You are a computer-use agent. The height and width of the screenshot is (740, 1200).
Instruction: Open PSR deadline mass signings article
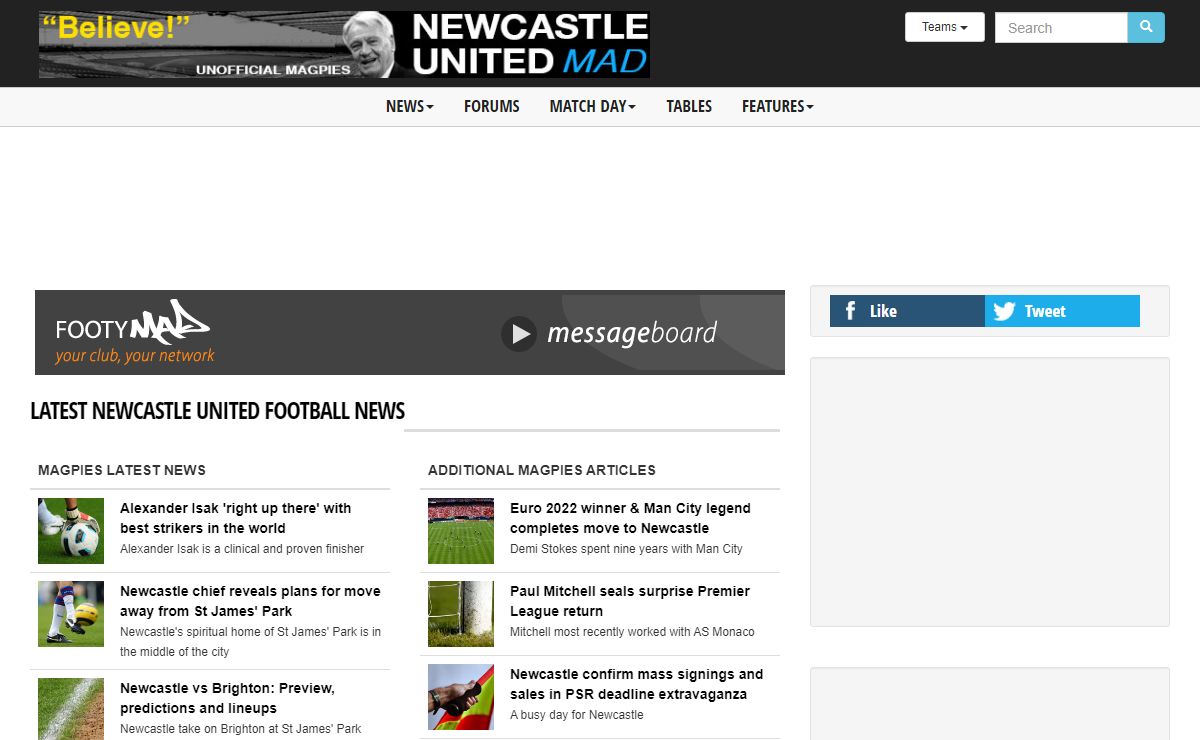coord(636,684)
